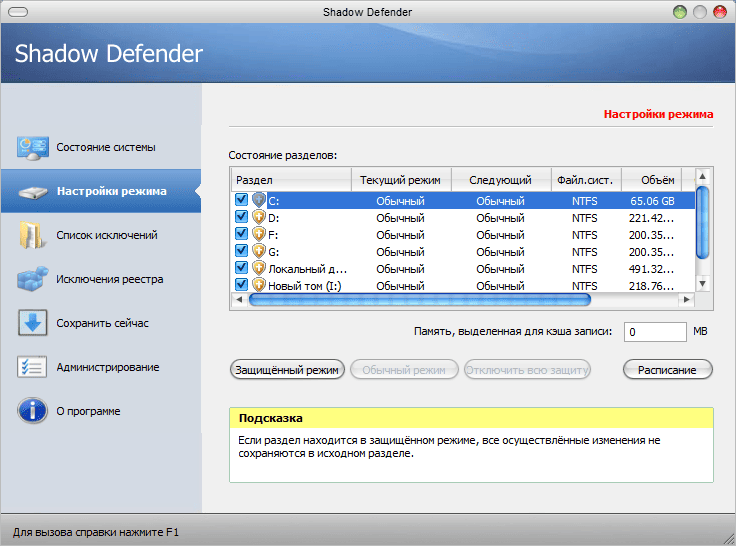This screenshot has height=546, width=736.
Task: Open Настройки режима section
Action: (x=101, y=192)
